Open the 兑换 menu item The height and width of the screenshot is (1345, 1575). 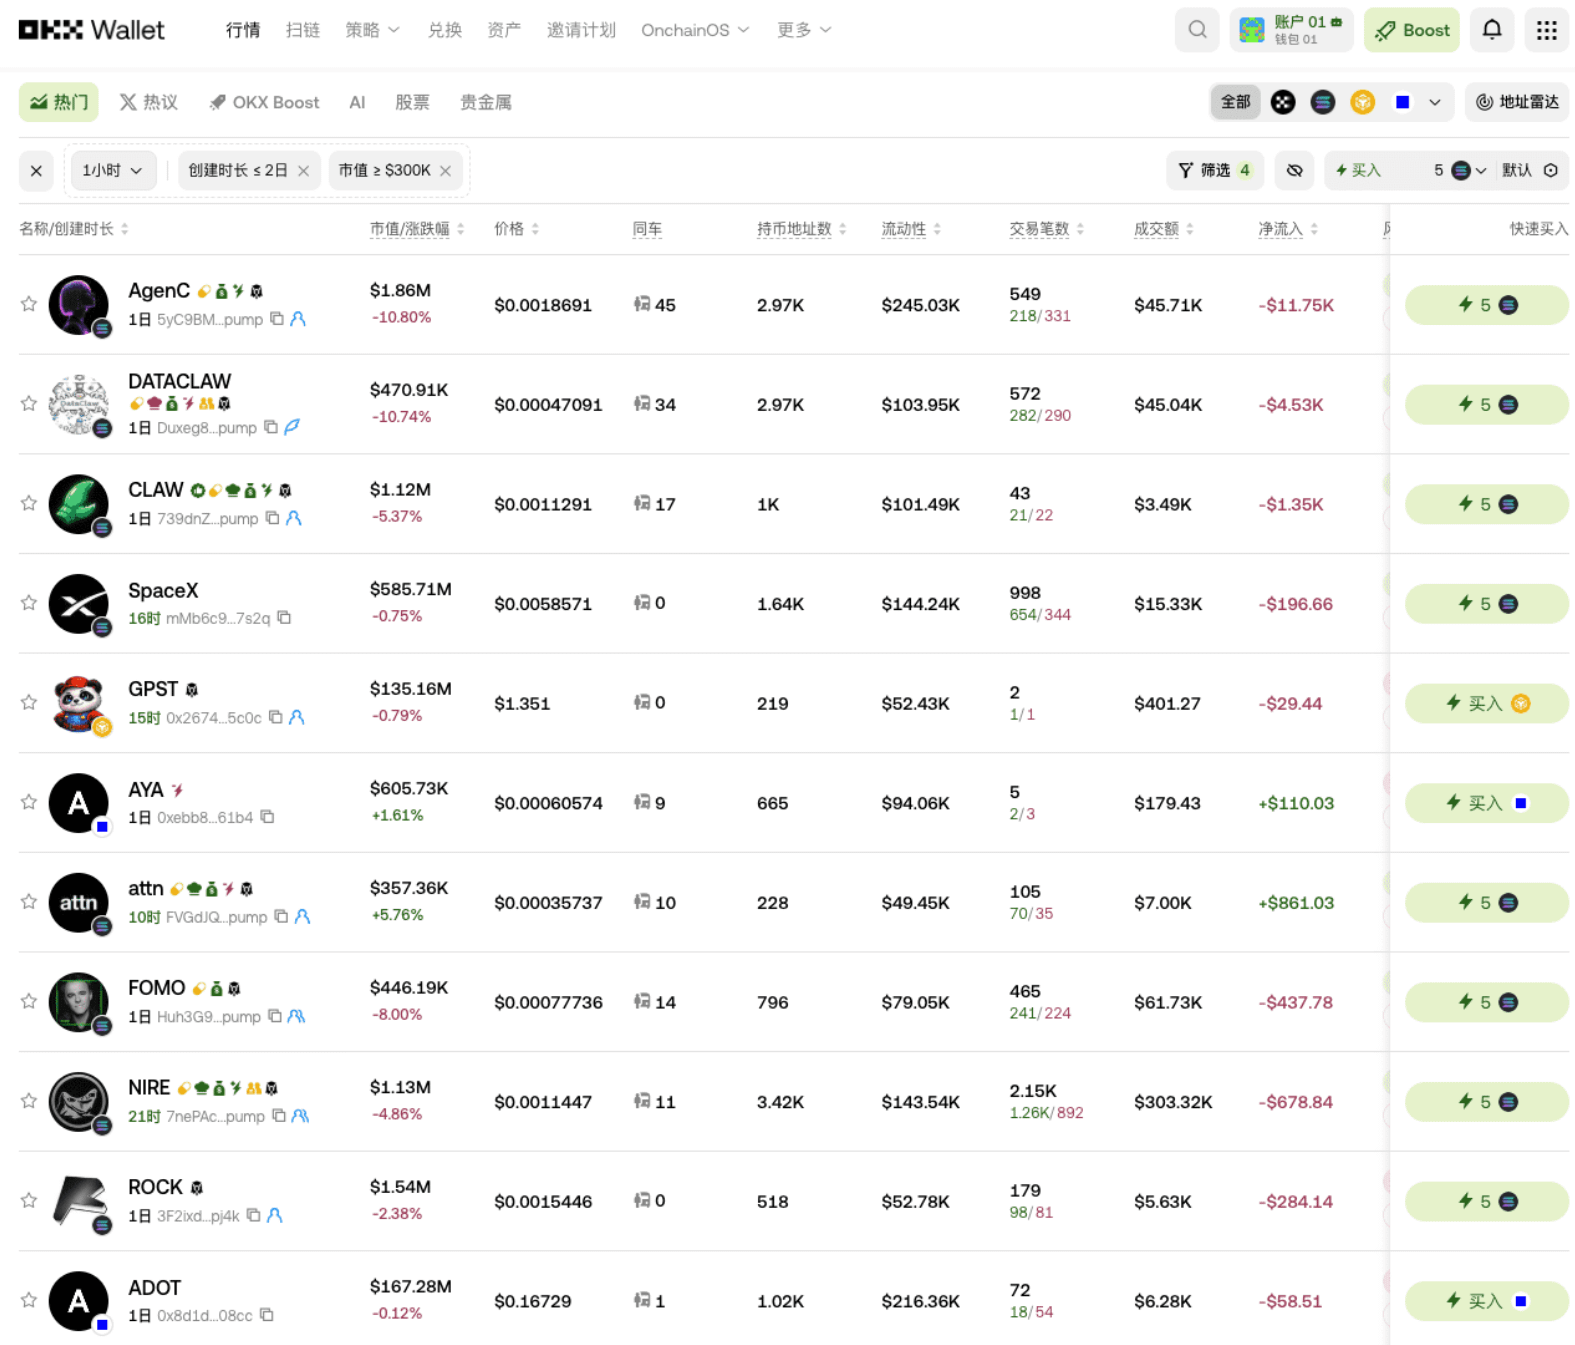pos(444,30)
